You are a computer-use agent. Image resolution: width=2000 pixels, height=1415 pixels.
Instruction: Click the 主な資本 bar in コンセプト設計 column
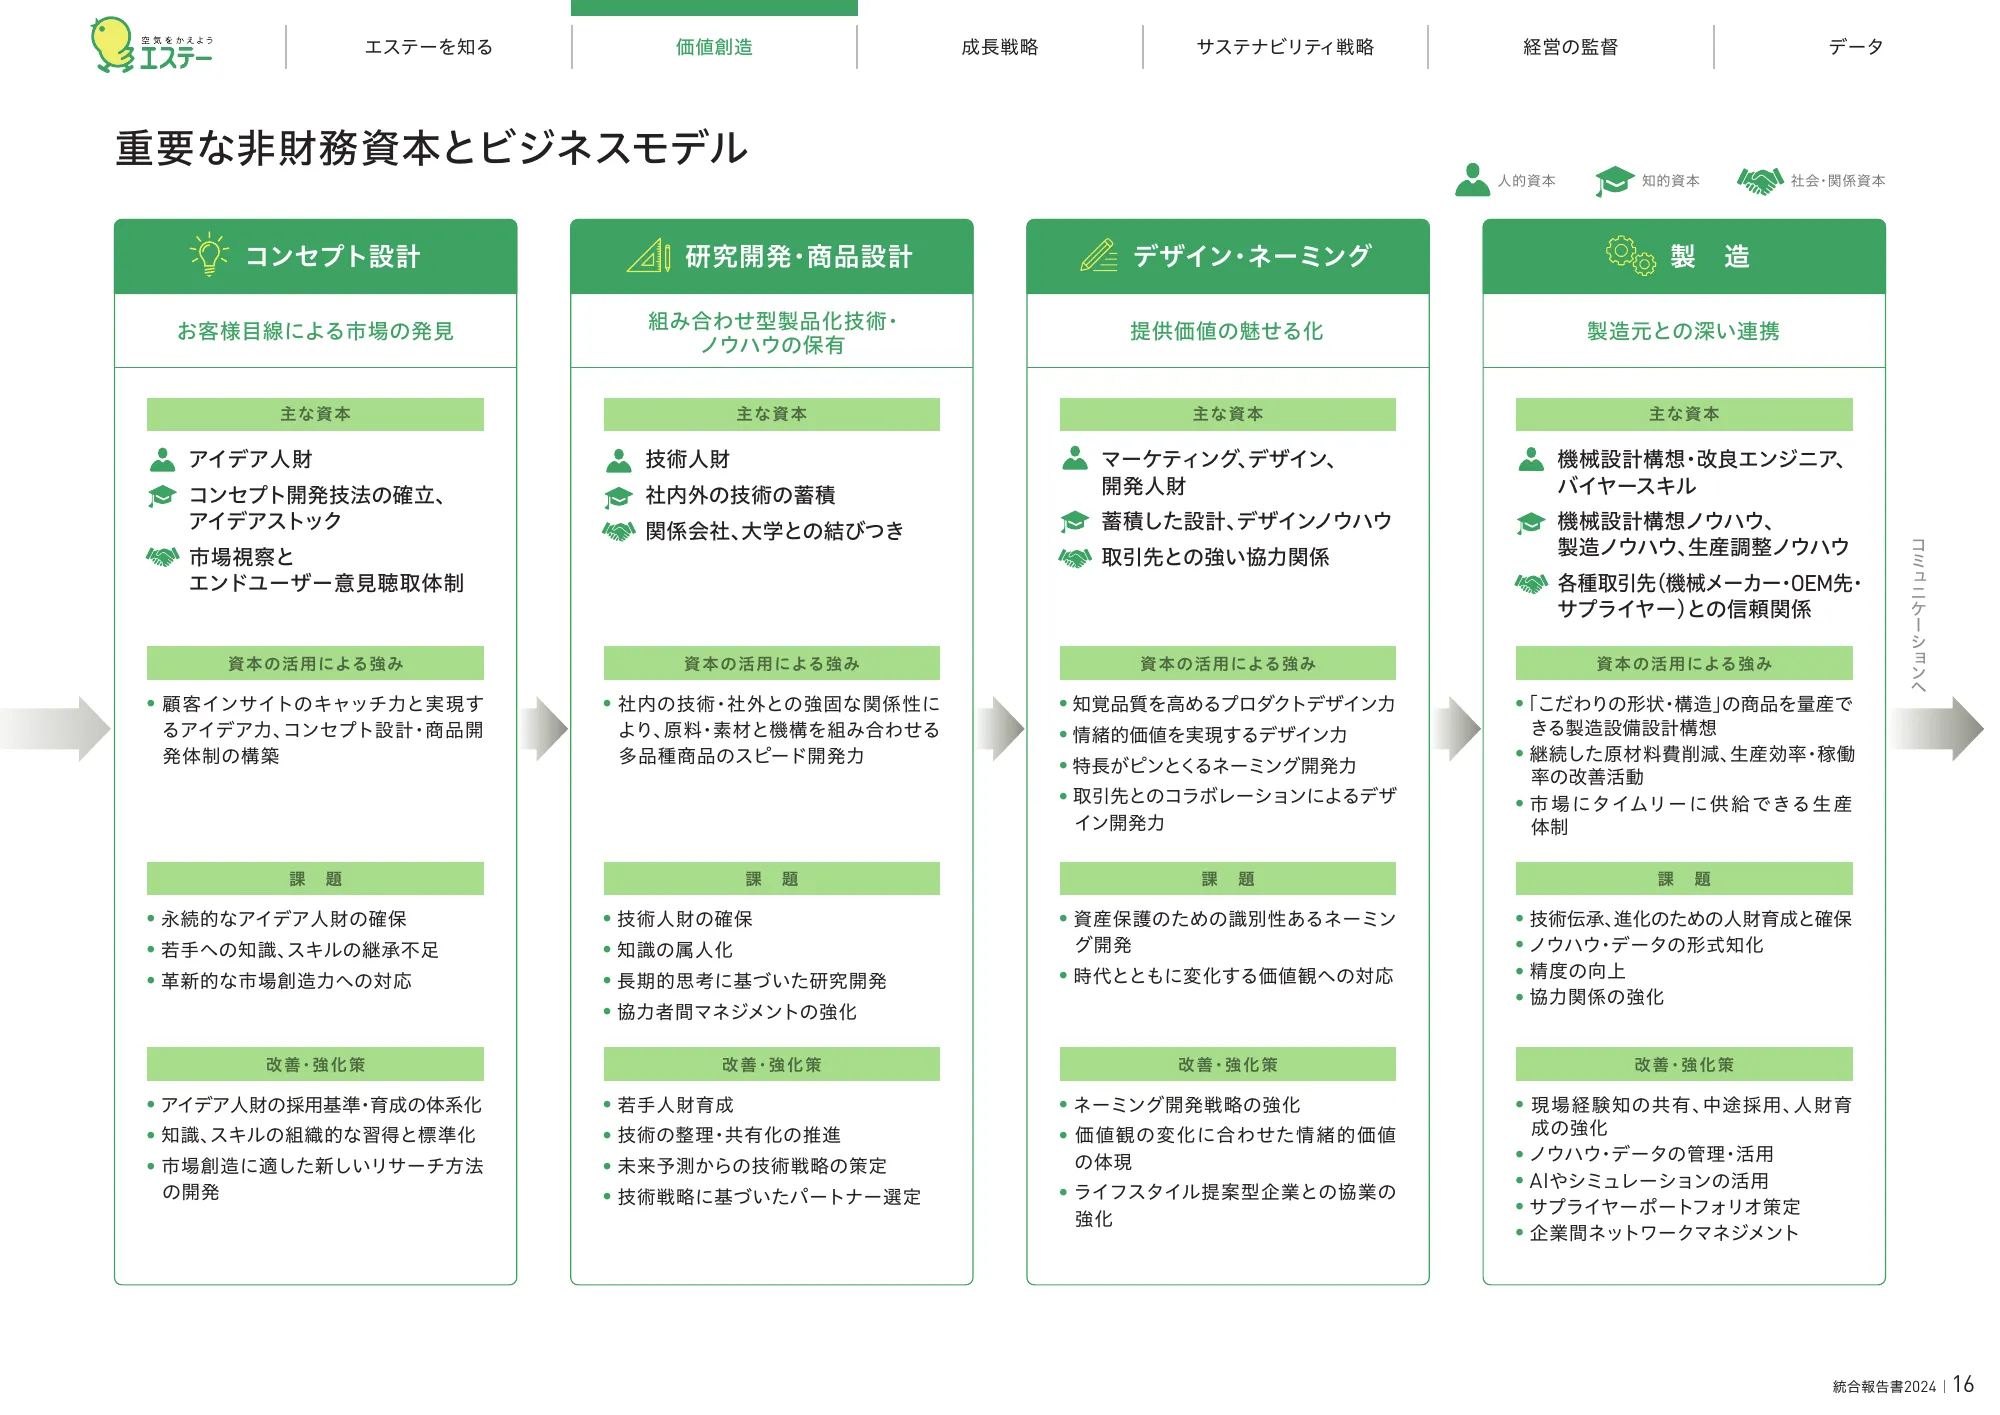click(x=315, y=414)
